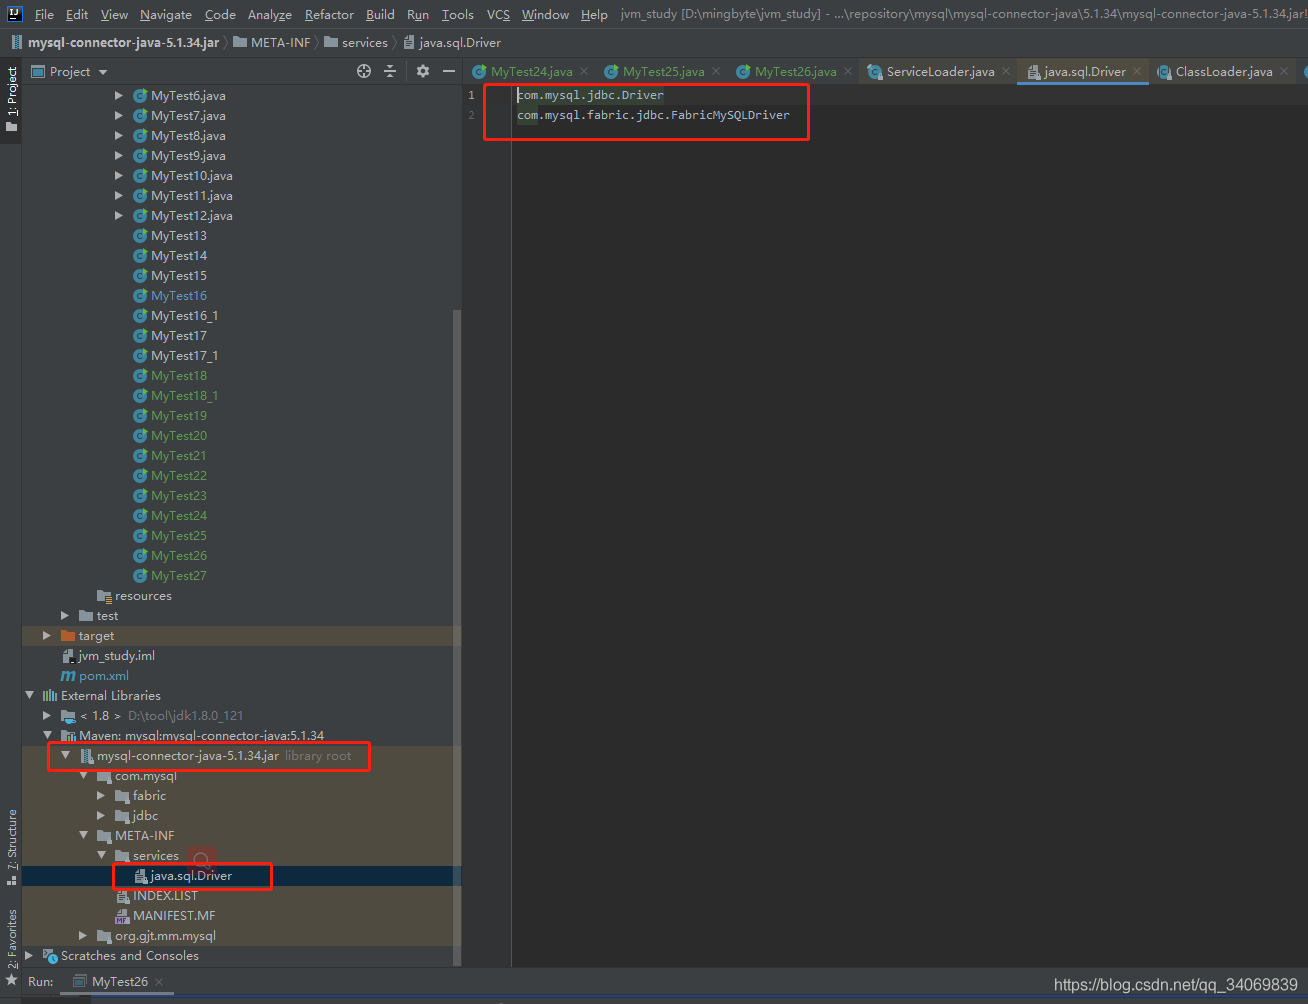Viewport: 1308px width, 1004px height.
Task: Click mysql-connector-java jar icon in breadcrumb
Action: tap(17, 43)
